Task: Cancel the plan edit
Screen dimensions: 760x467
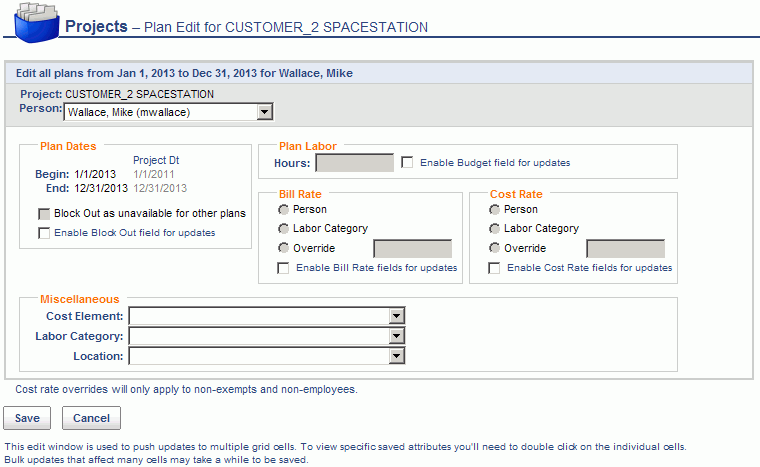Action: pyautogui.click(x=91, y=418)
